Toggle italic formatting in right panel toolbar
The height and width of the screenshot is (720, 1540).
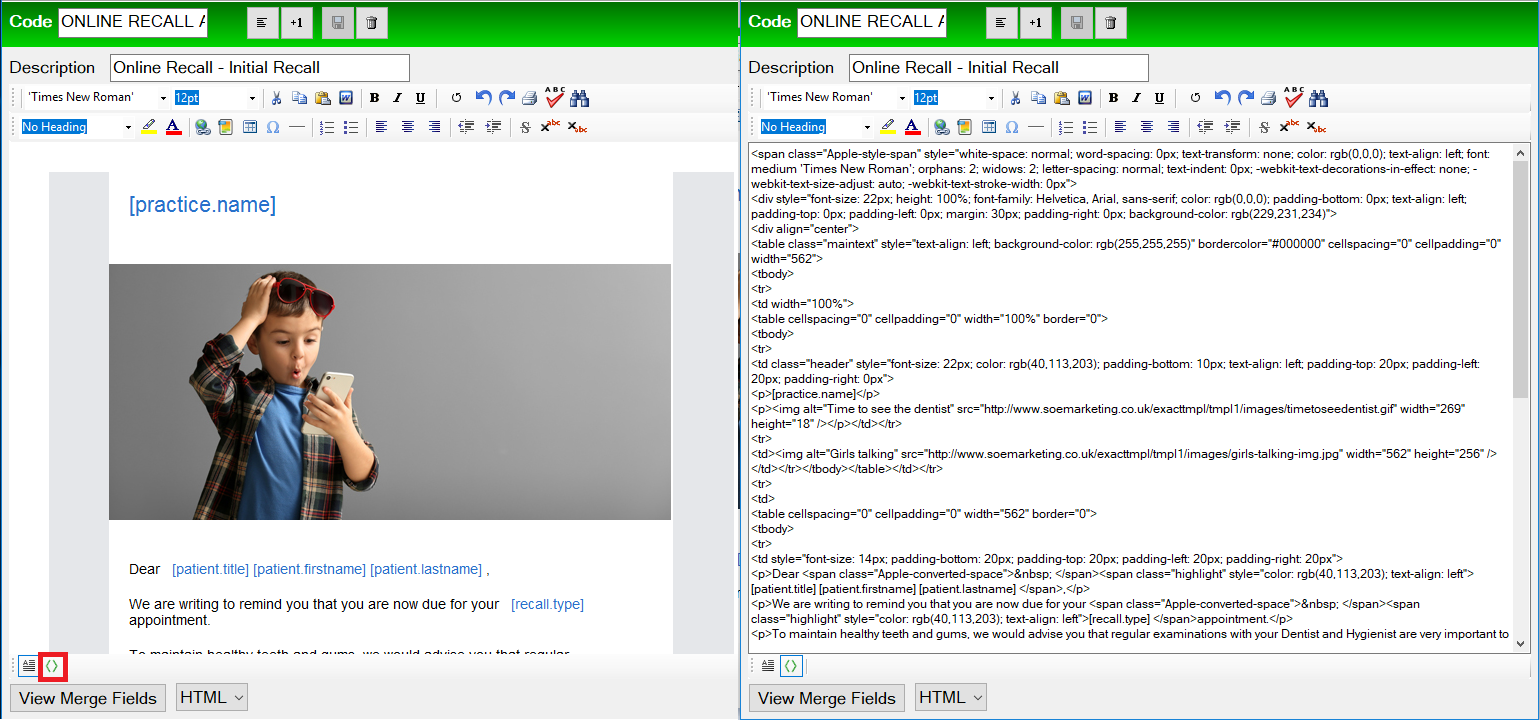click(1136, 98)
